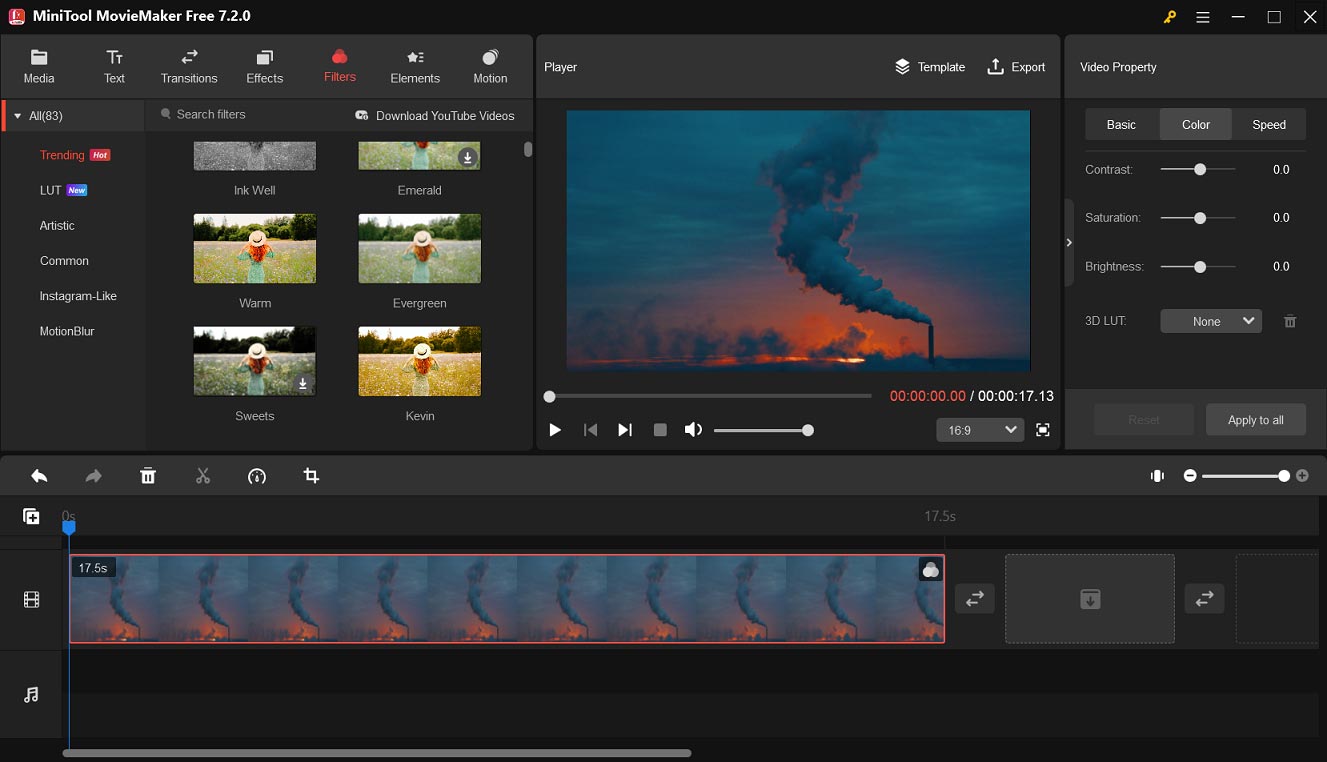The width and height of the screenshot is (1327, 762).
Task: Open the Template chooser
Action: 930,67
